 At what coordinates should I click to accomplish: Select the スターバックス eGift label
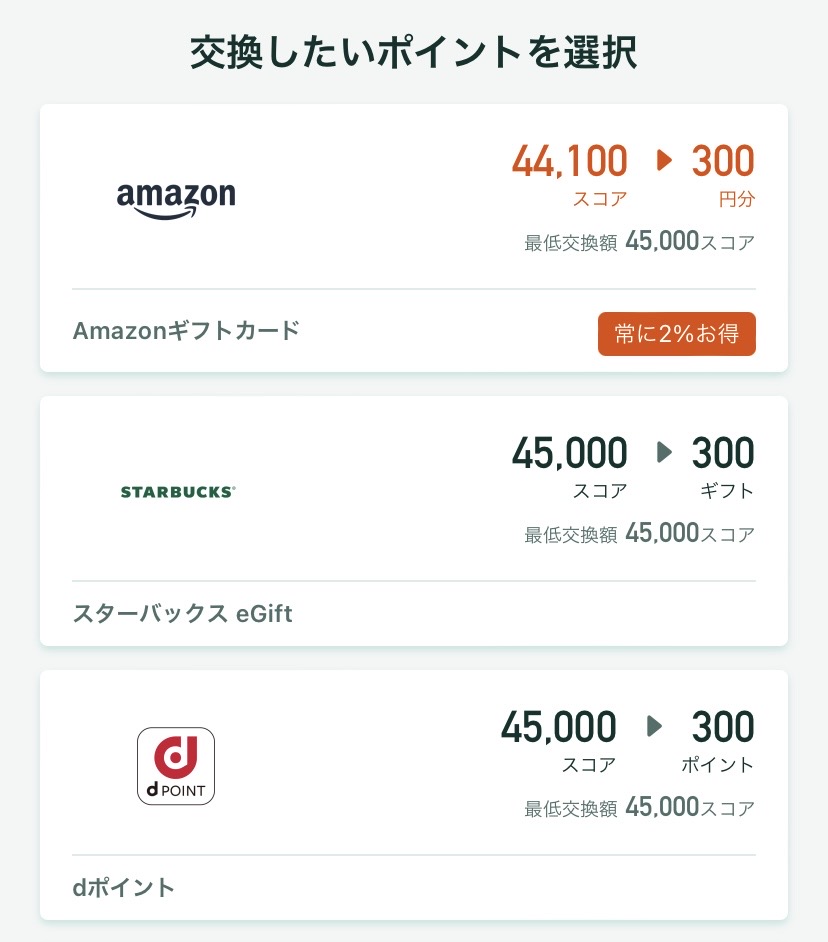182,613
